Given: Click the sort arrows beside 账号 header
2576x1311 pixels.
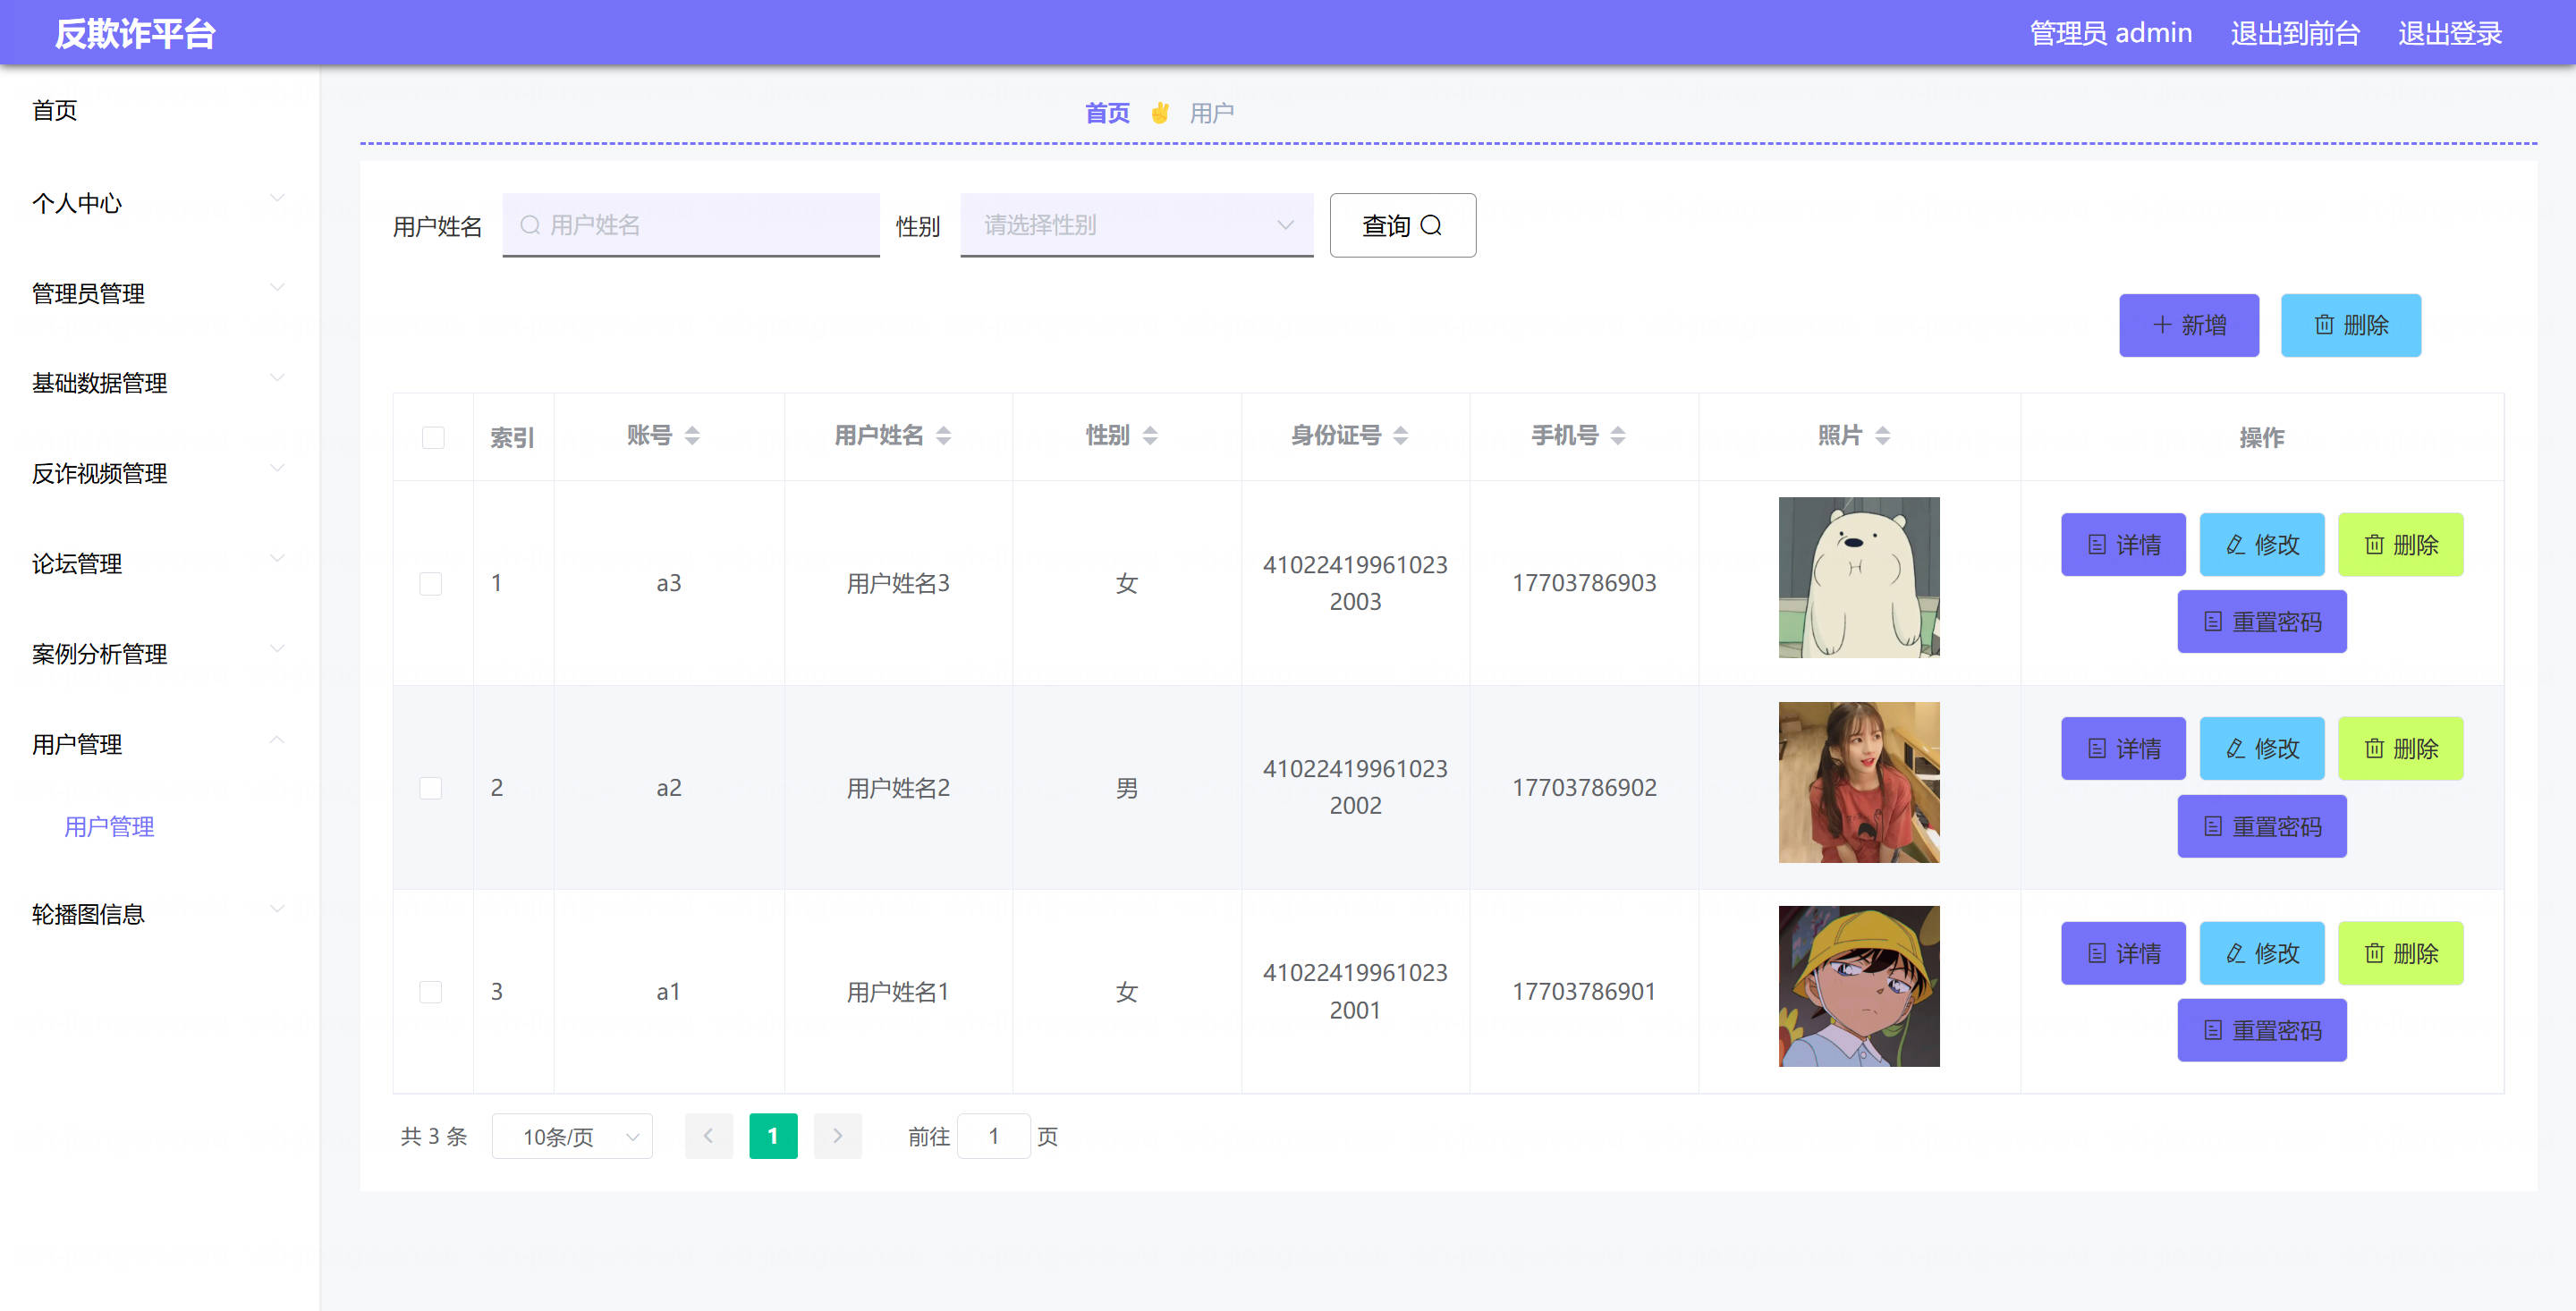Looking at the screenshot, I should click(x=692, y=435).
